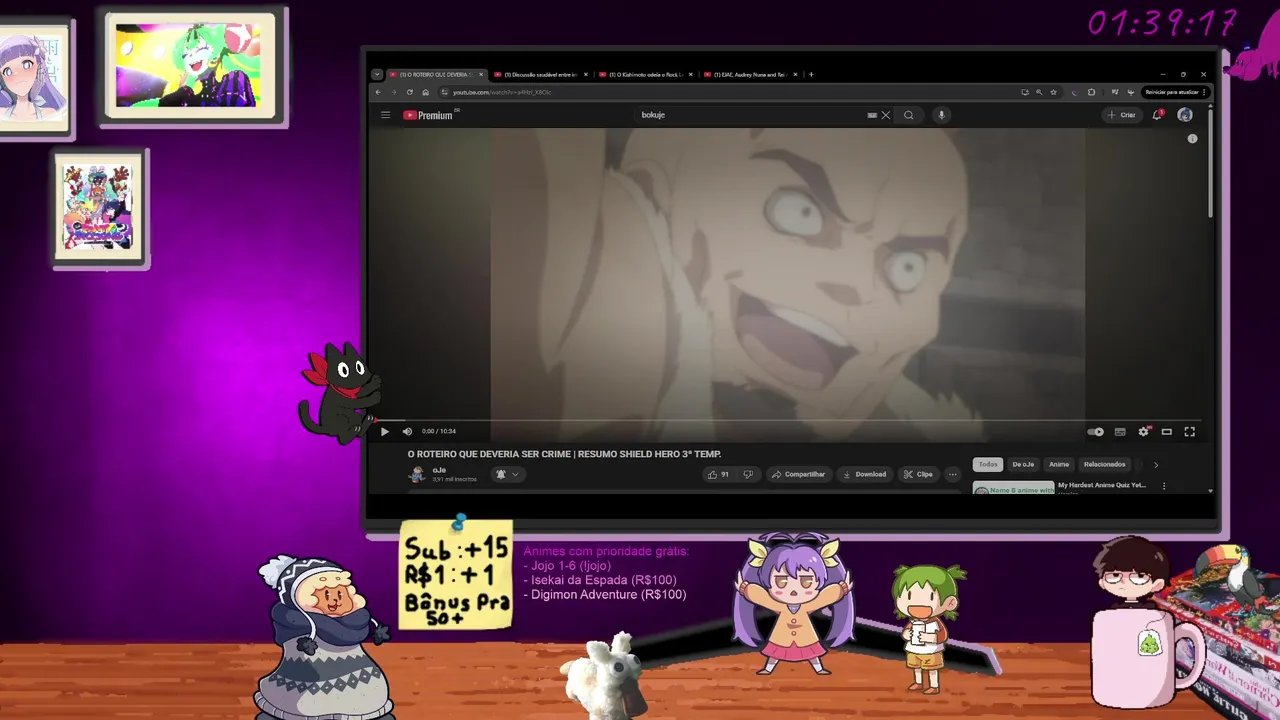Image resolution: width=1280 pixels, height=720 pixels.
Task: Open the tab search dropdown arrow
Action: pyautogui.click(x=377, y=74)
